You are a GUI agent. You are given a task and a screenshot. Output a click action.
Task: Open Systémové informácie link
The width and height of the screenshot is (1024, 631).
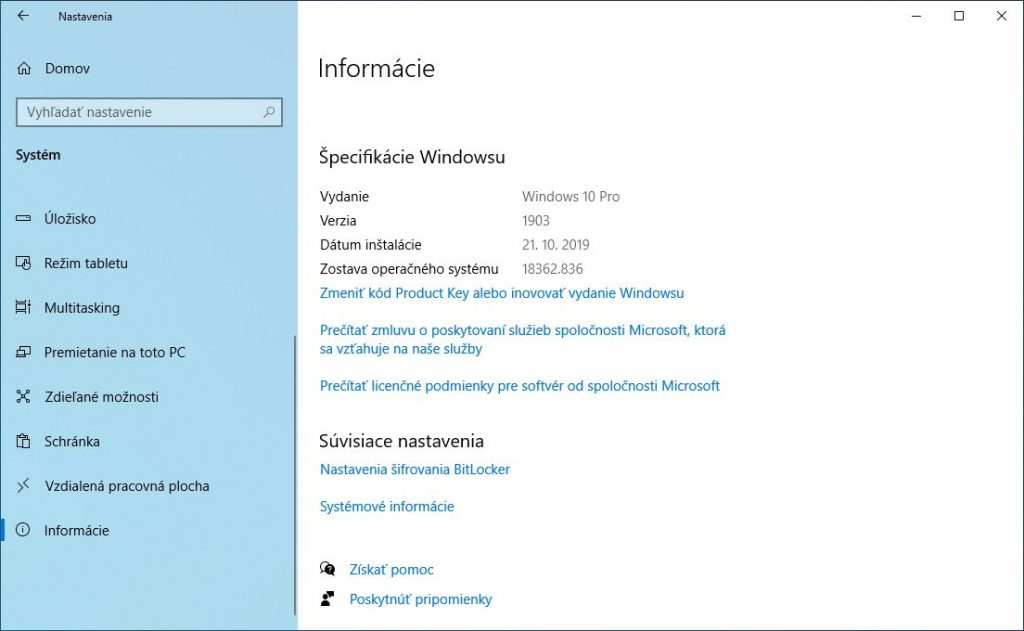(387, 506)
